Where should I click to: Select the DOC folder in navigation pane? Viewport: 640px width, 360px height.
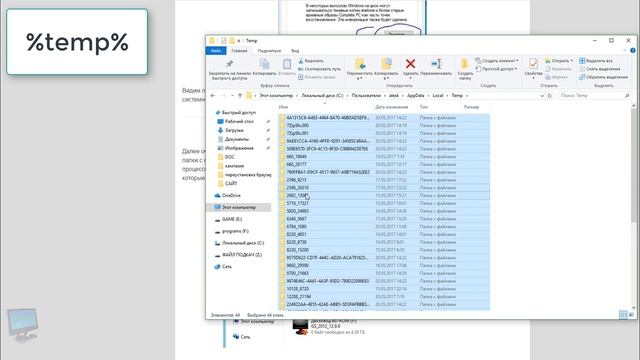(x=229, y=157)
